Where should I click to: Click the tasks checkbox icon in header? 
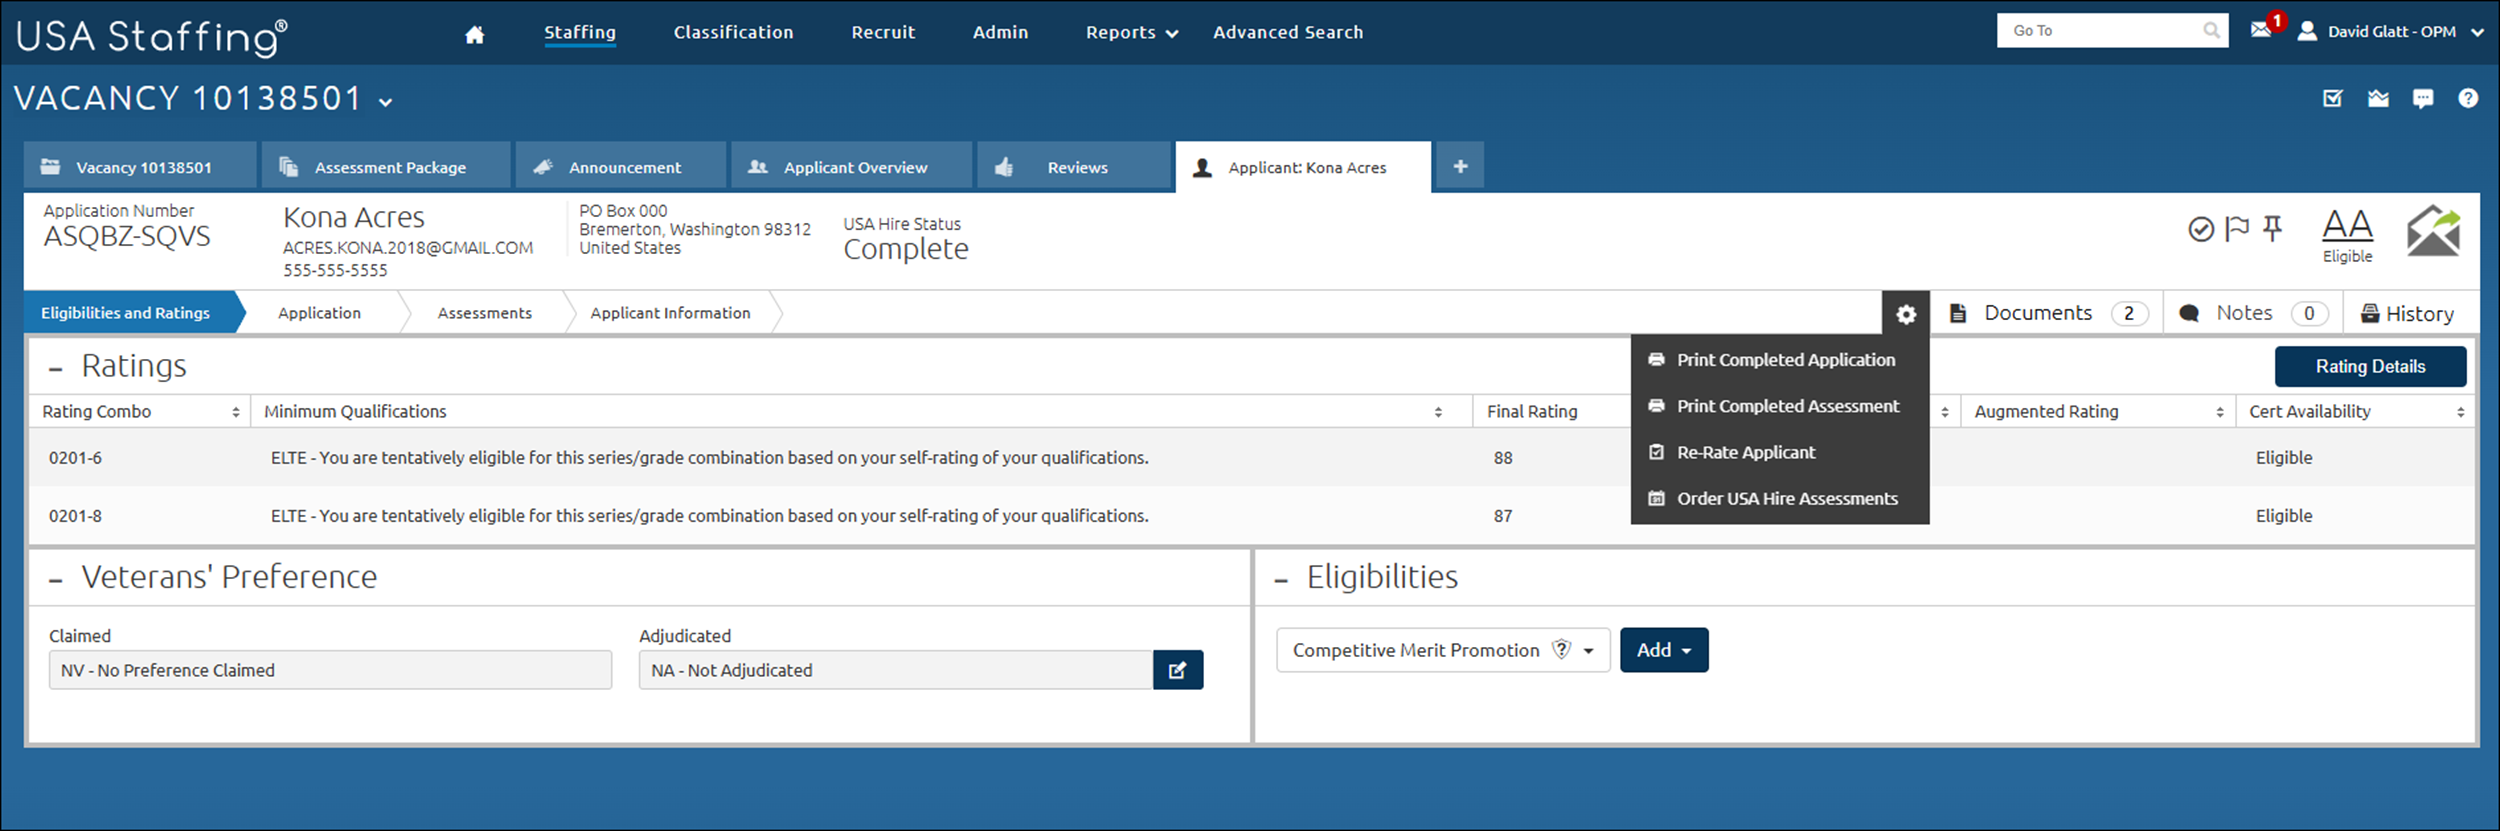2332,98
